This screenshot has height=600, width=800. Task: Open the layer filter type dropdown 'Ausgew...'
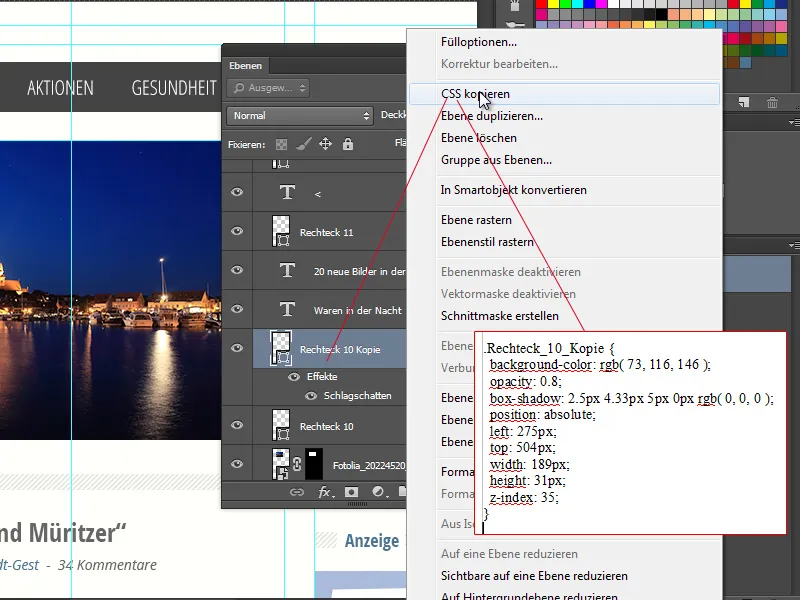[x=268, y=88]
